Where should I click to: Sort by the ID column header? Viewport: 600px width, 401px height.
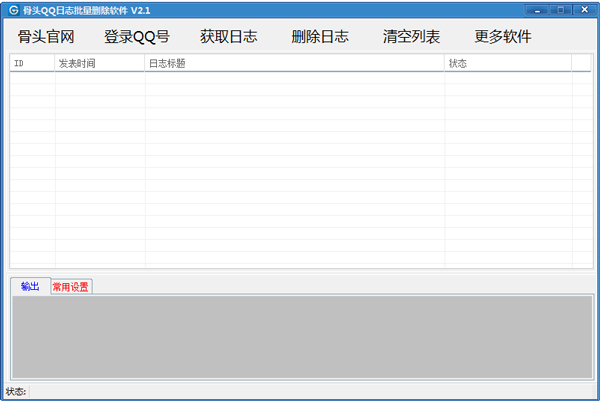point(32,63)
